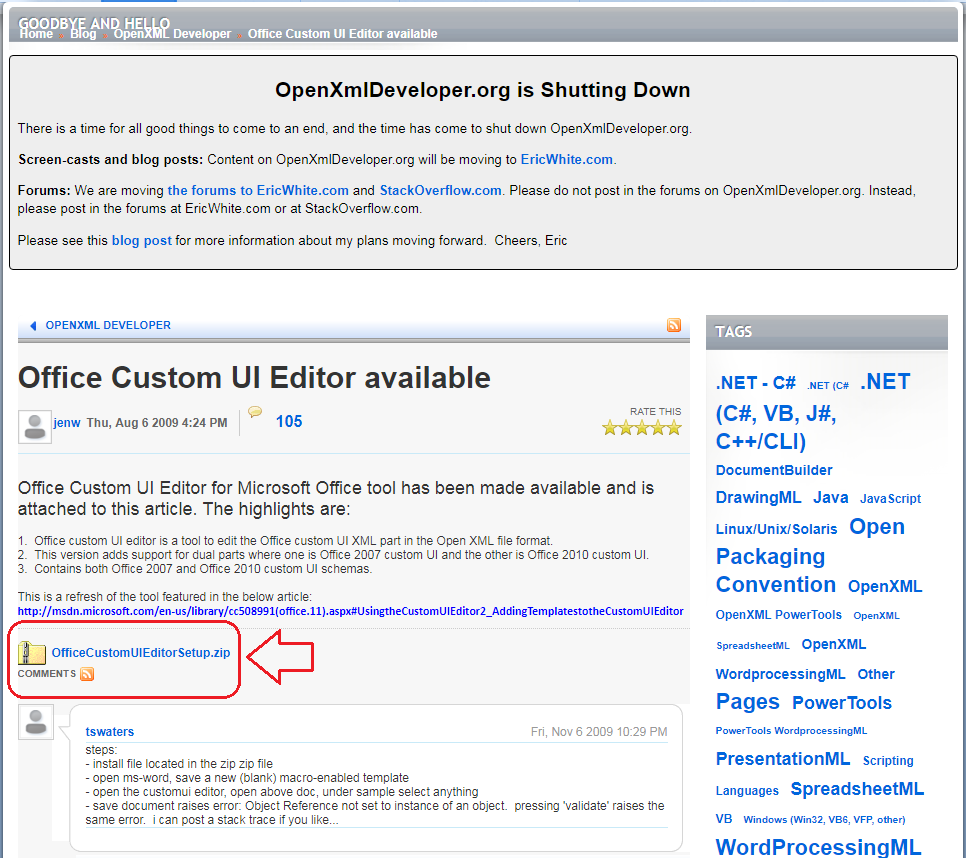Click the article title 'Office Custom UI Editor available'
Image resolution: width=966 pixels, height=858 pixels.
pyautogui.click(x=254, y=378)
